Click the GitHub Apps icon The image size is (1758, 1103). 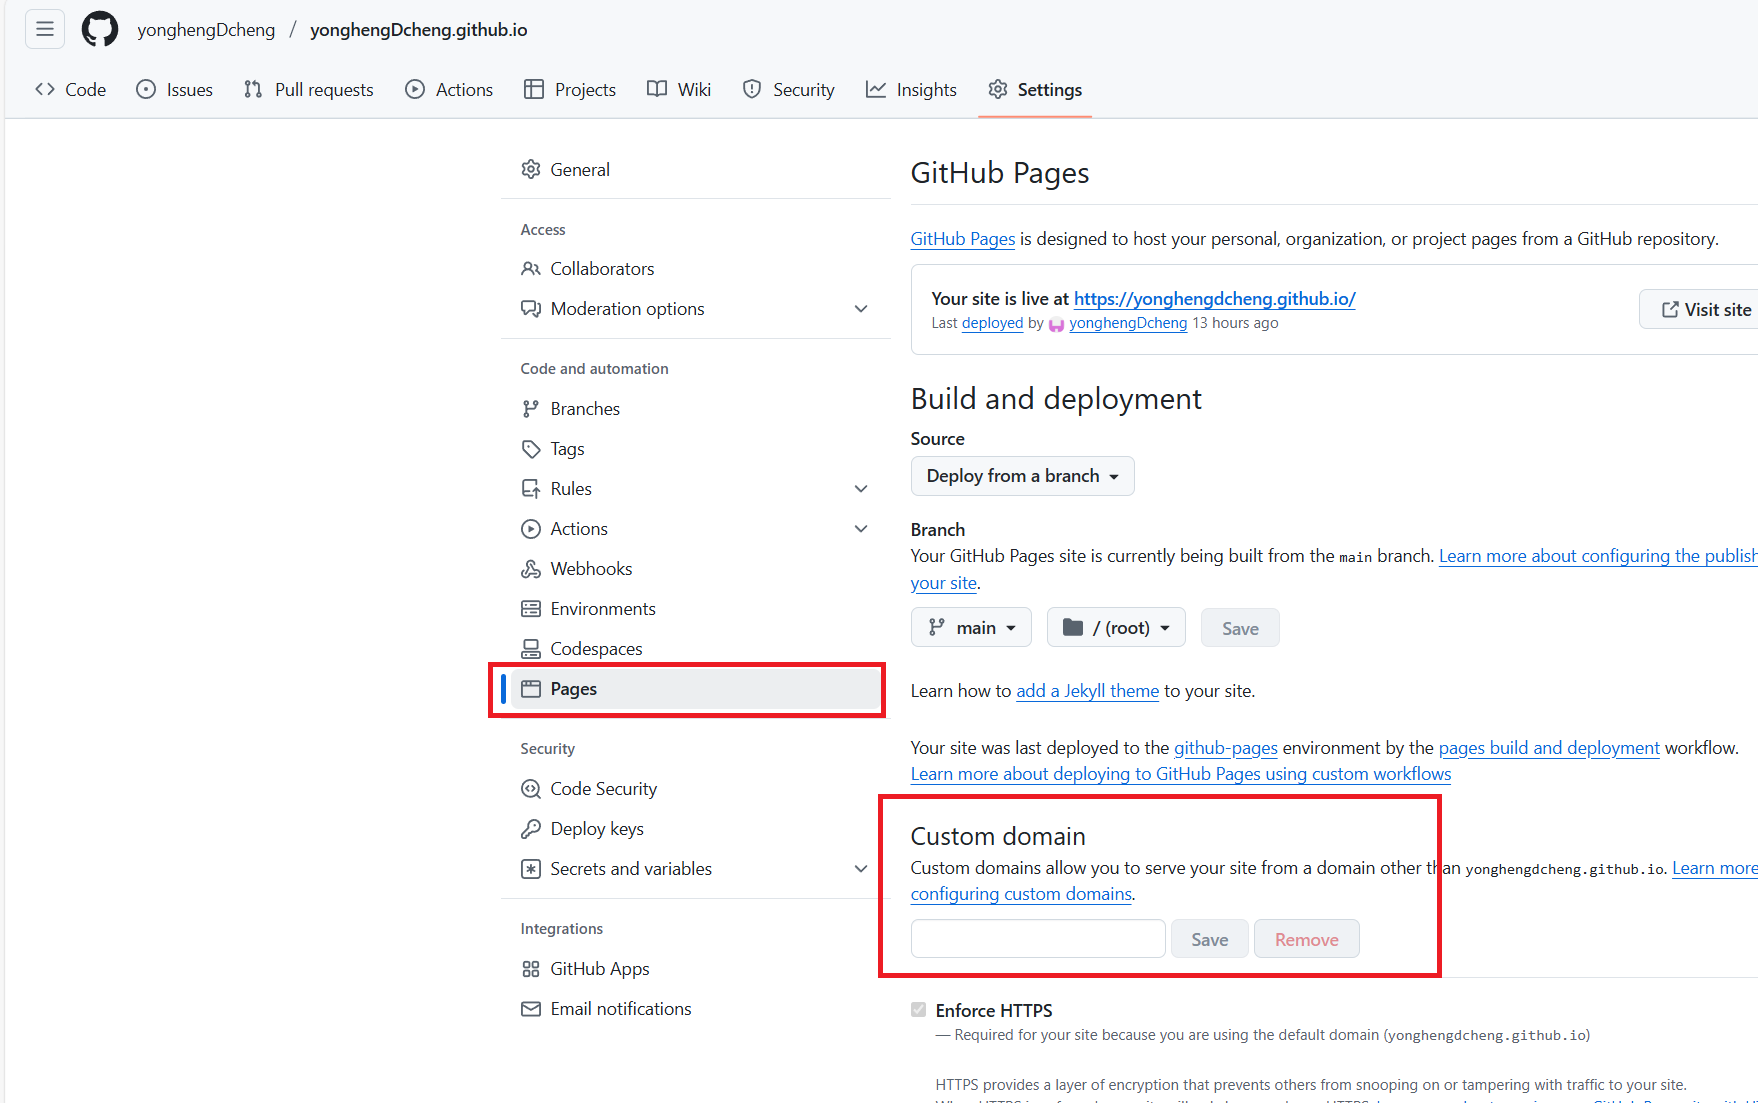coord(530,969)
